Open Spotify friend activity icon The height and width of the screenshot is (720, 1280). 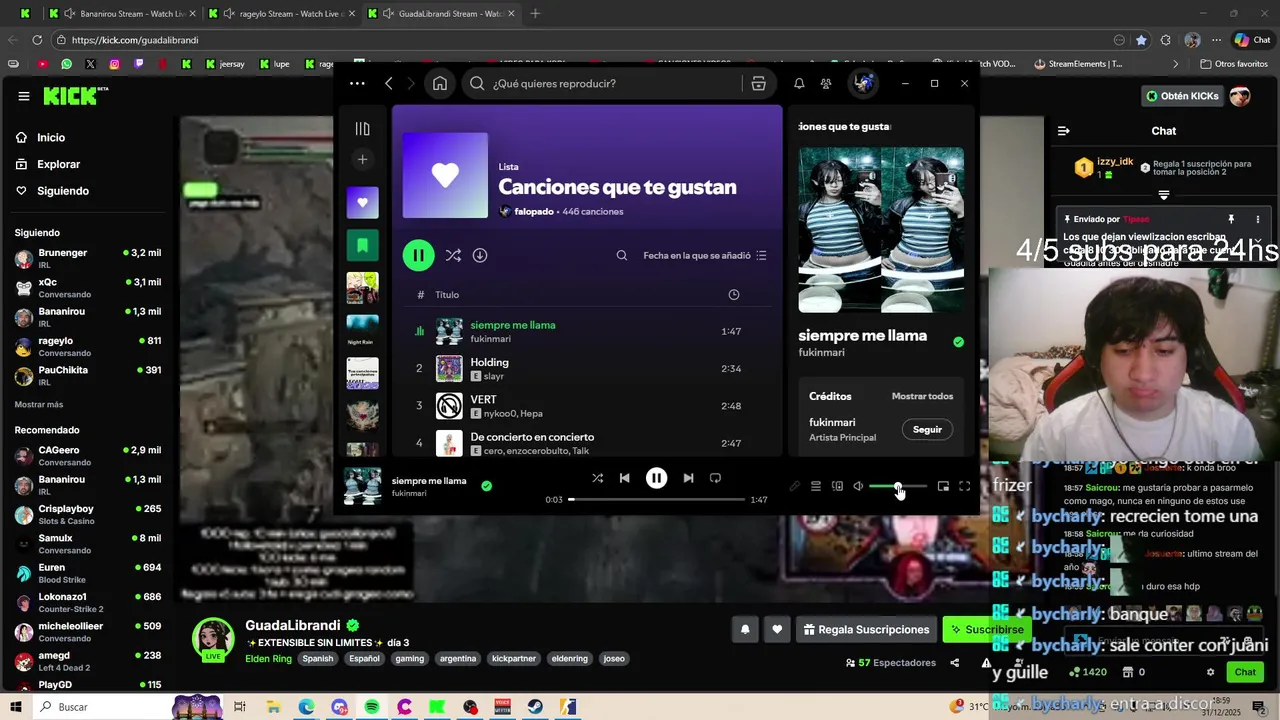pos(826,84)
